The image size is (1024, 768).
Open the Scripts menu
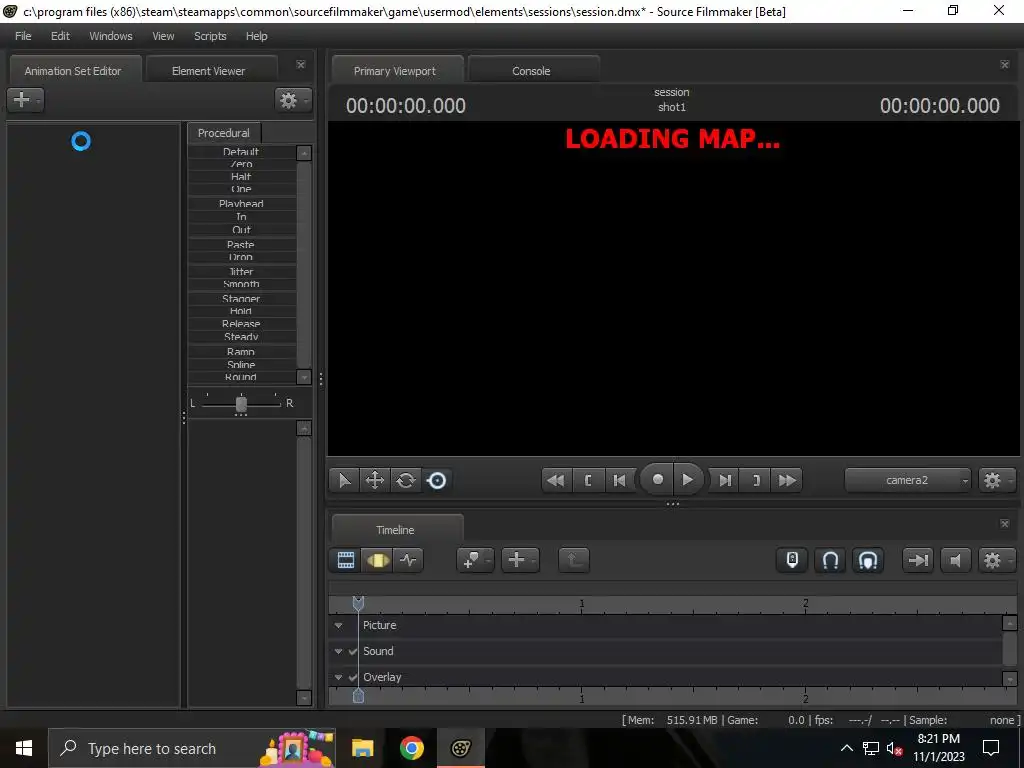coord(210,36)
